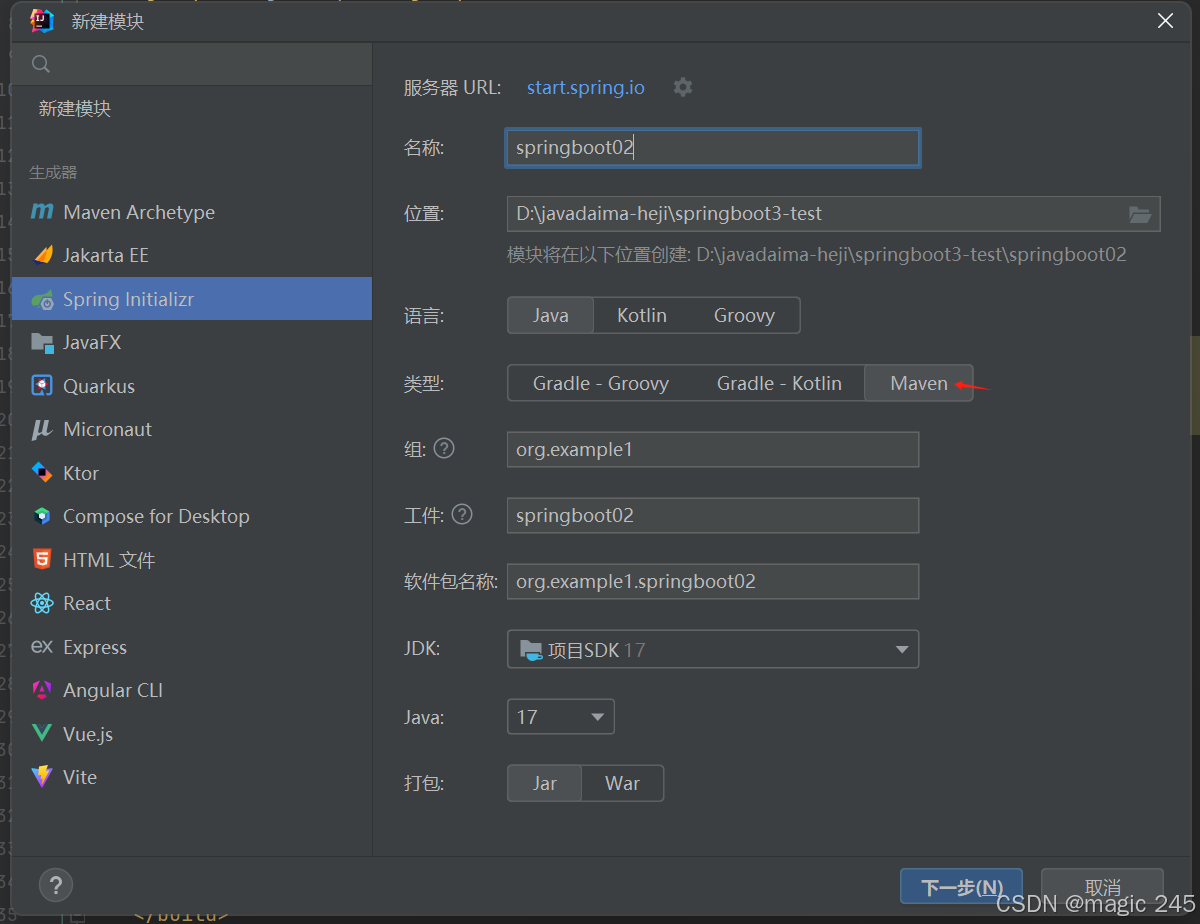Viewport: 1200px width, 924px height.
Task: Click the Micronaut mu icon
Action: tap(42, 429)
